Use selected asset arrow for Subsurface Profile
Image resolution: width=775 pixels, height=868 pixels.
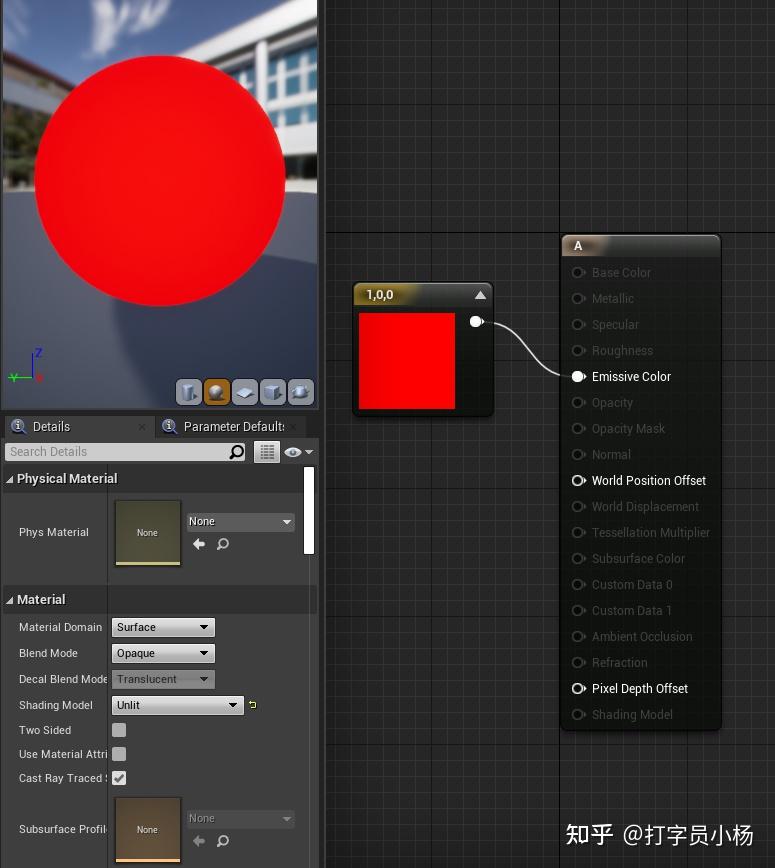point(199,841)
